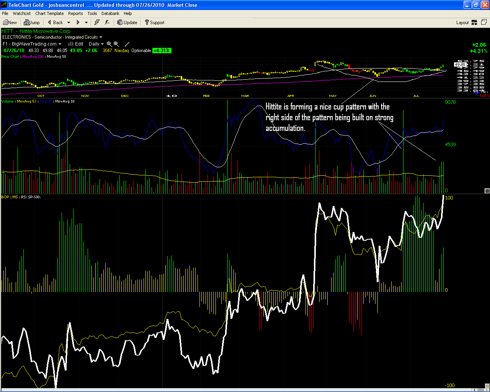Screen dimensions: 490x392
Task: Open the layout grid icon
Action: pyautogui.click(x=474, y=22)
